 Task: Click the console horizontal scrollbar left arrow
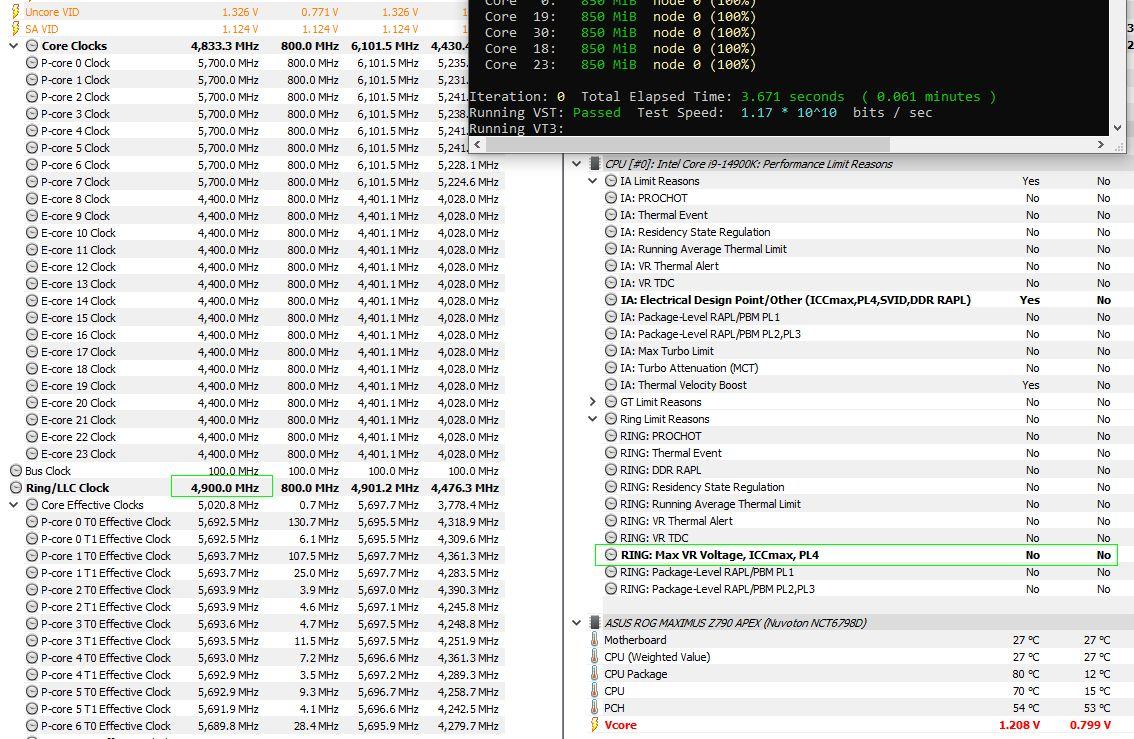476,145
